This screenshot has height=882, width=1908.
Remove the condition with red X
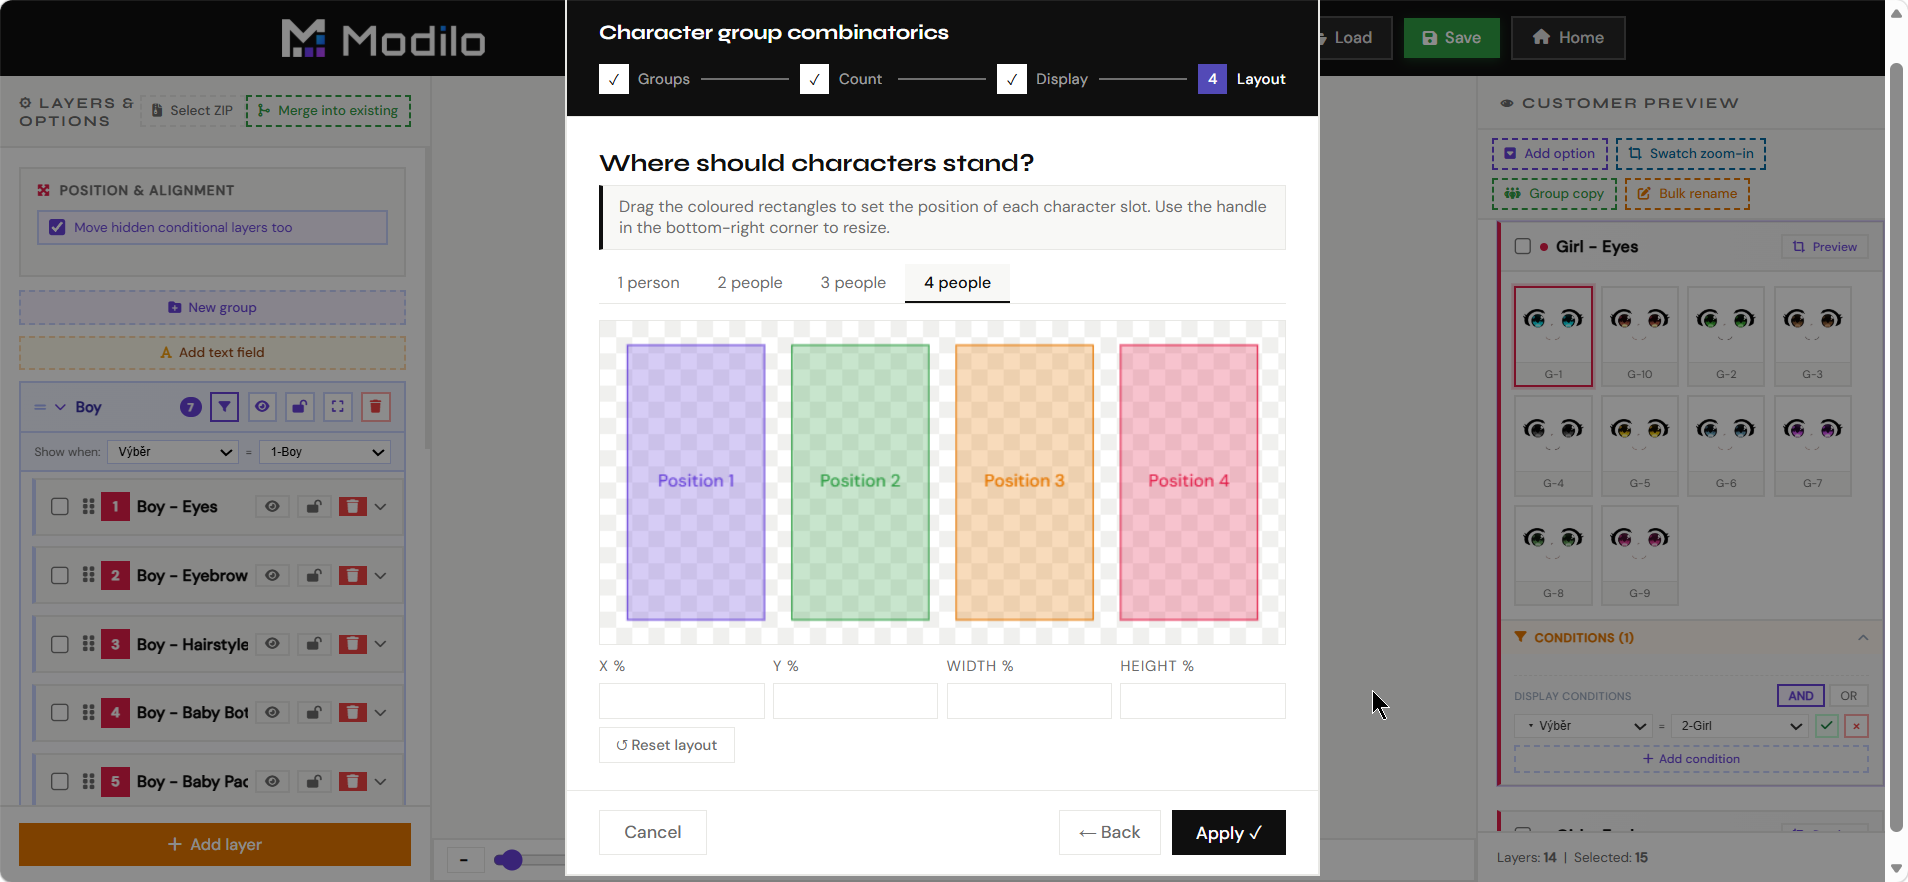point(1856,726)
